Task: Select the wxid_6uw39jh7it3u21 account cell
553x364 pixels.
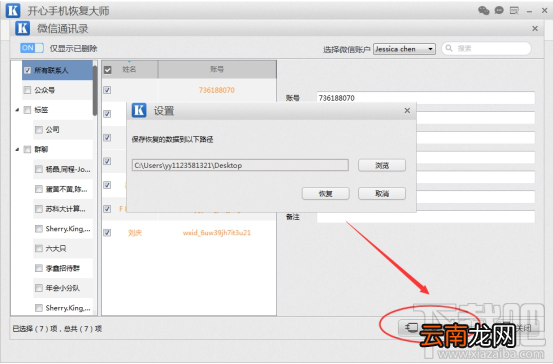Action: click(217, 232)
